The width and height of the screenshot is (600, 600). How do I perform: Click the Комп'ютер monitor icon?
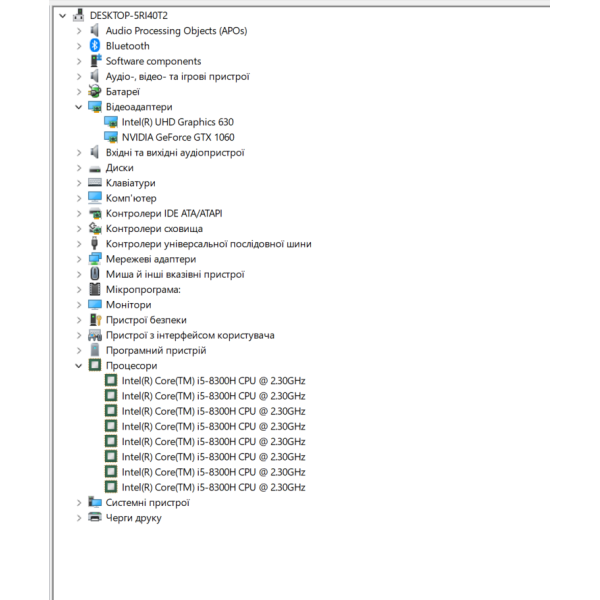click(x=95, y=198)
